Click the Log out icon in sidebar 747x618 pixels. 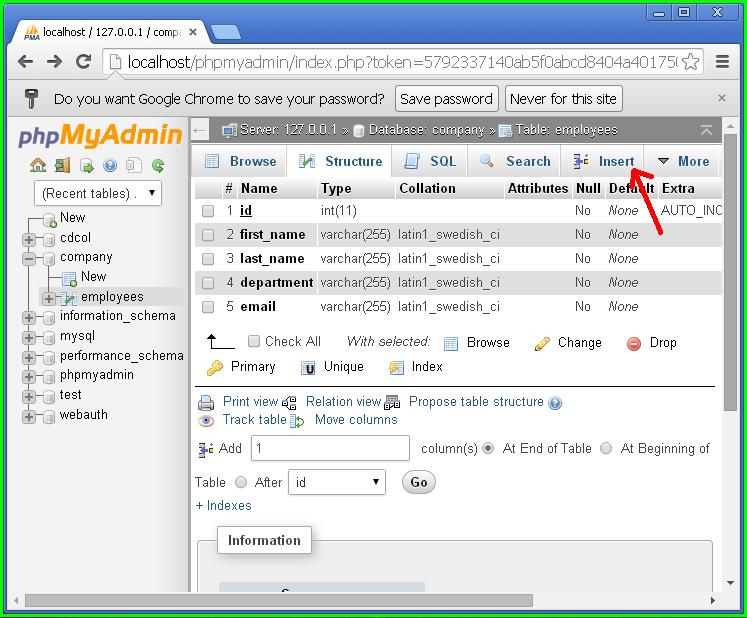62,165
